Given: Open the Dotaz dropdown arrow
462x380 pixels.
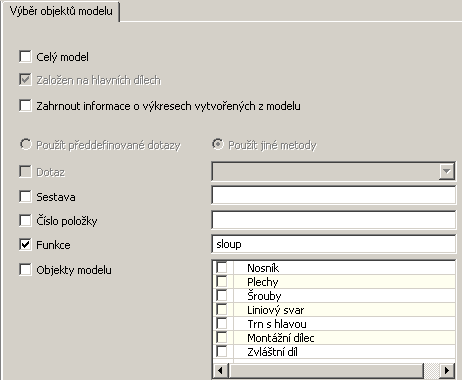Looking at the screenshot, I should point(447,172).
